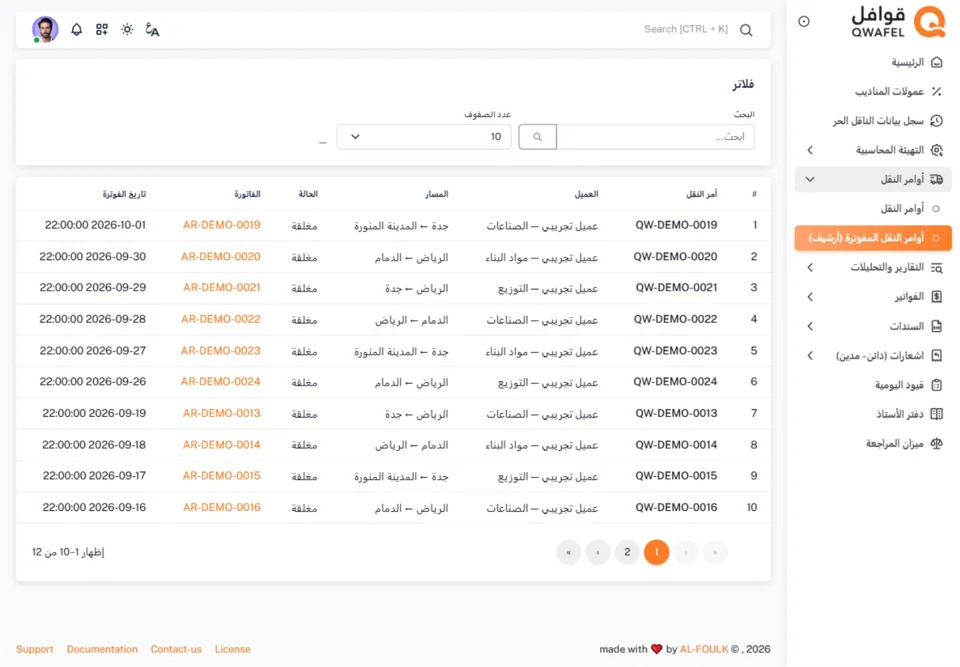Image resolution: width=960 pixels, height=667 pixels.
Task: Click the scales icon for ميزان المراجعة
Action: click(936, 443)
